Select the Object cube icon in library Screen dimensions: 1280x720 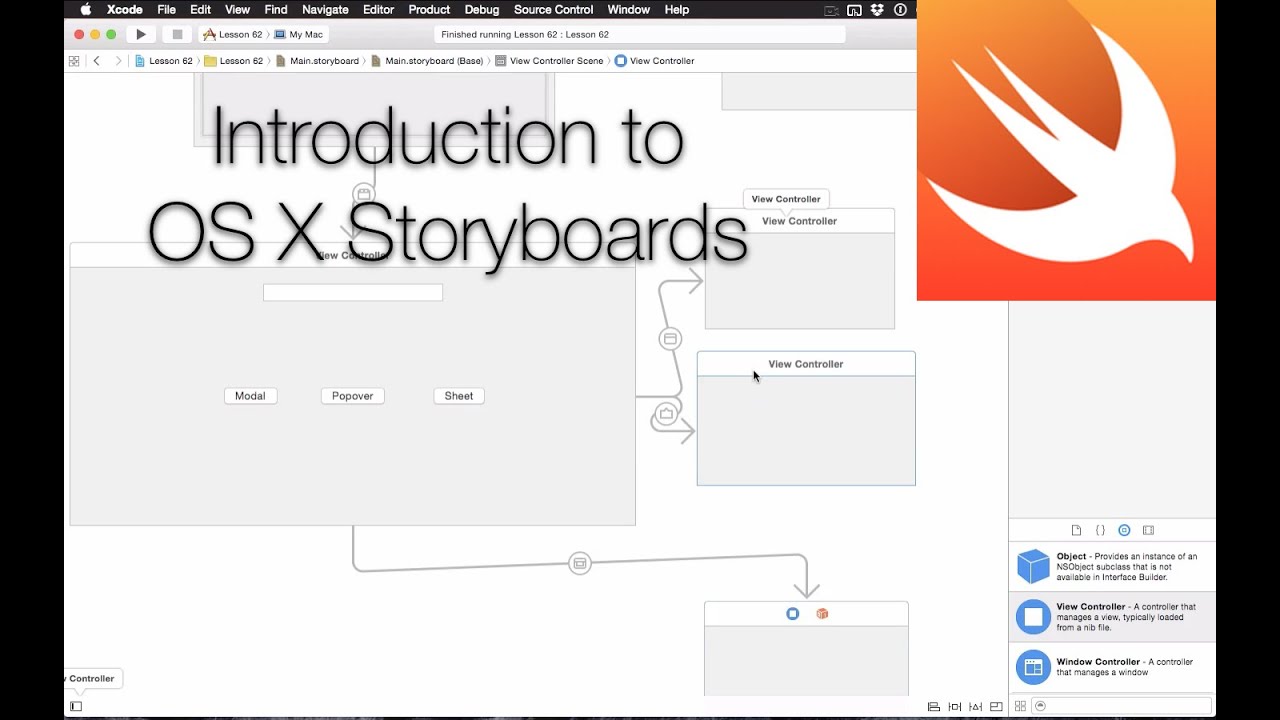pyautogui.click(x=1033, y=566)
